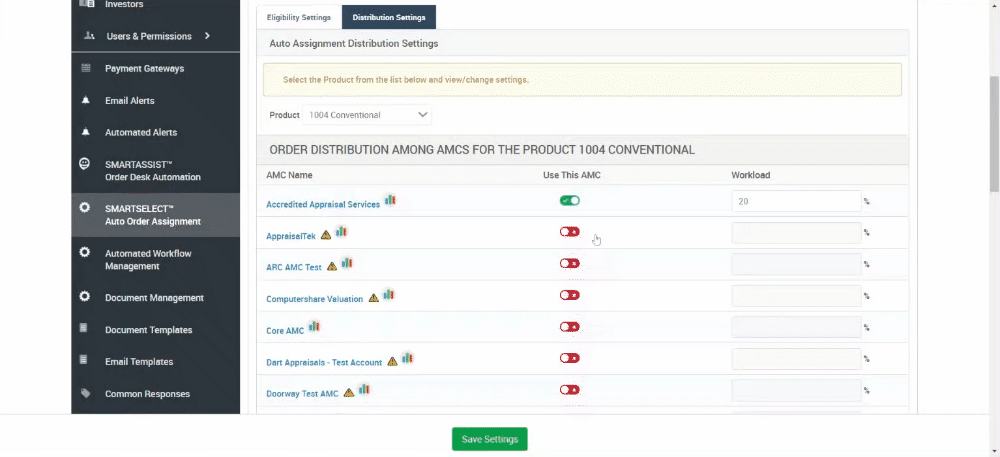Click the Email Alerts bell icon

coord(85,100)
